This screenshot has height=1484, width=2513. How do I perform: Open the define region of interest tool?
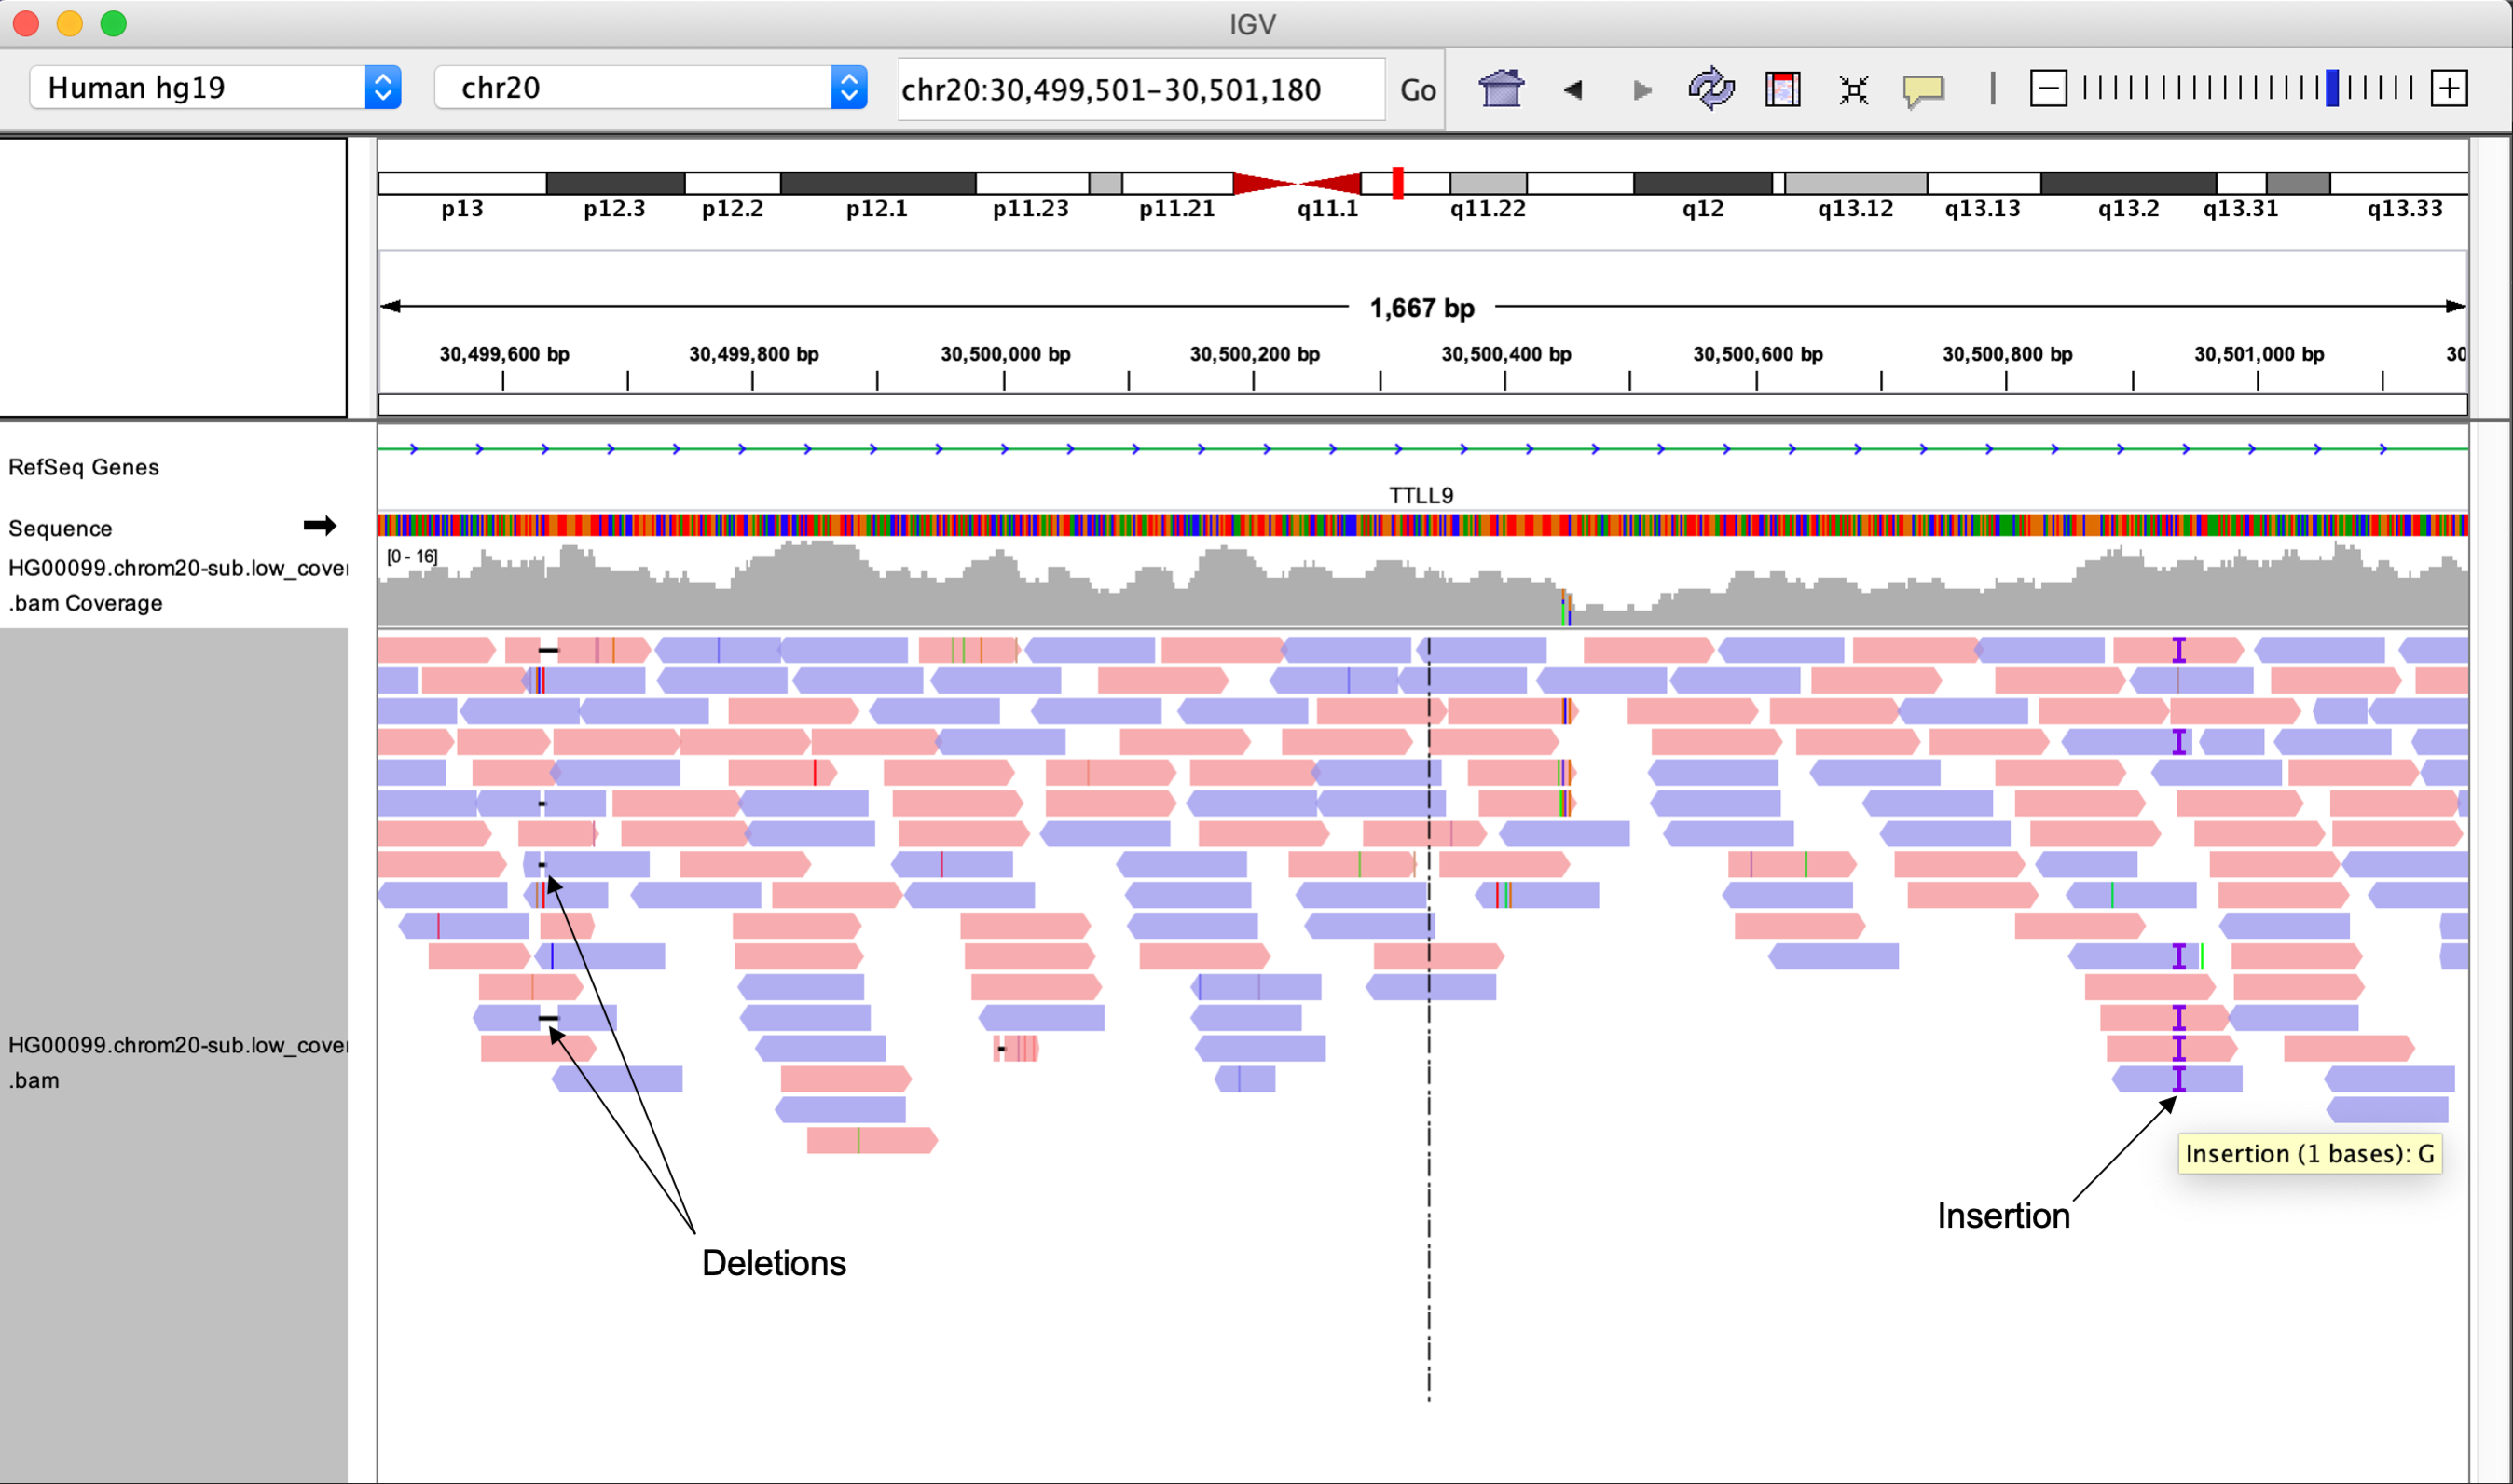(1782, 89)
